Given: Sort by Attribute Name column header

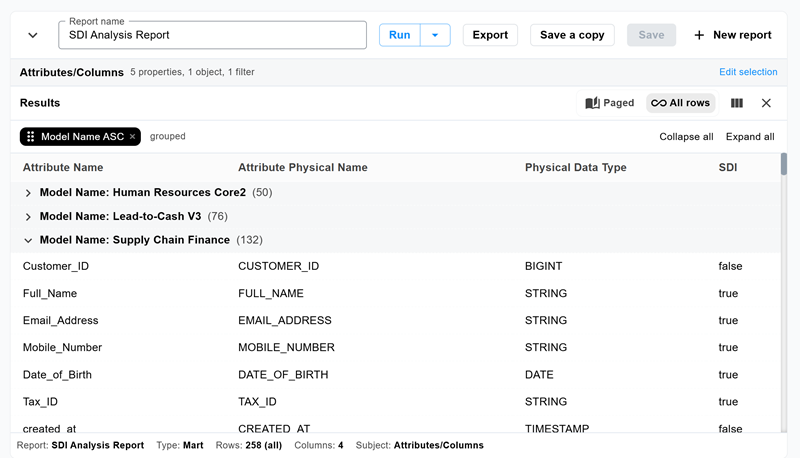Looking at the screenshot, I should [63, 167].
